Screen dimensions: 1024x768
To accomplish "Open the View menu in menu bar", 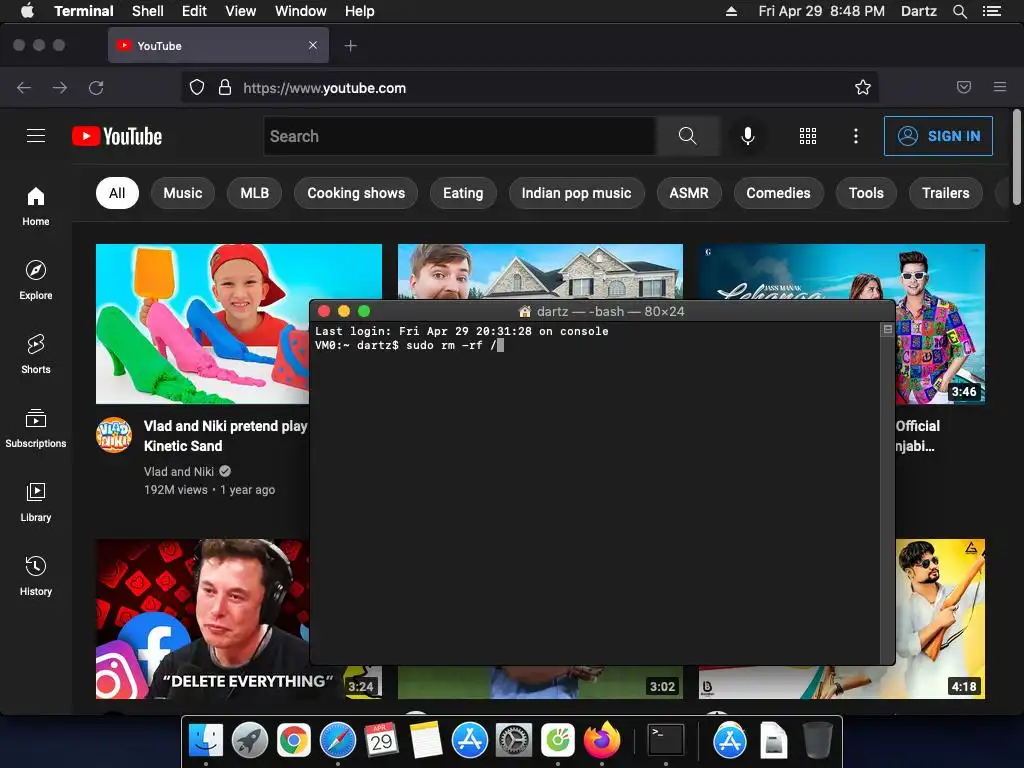I will pyautogui.click(x=240, y=11).
